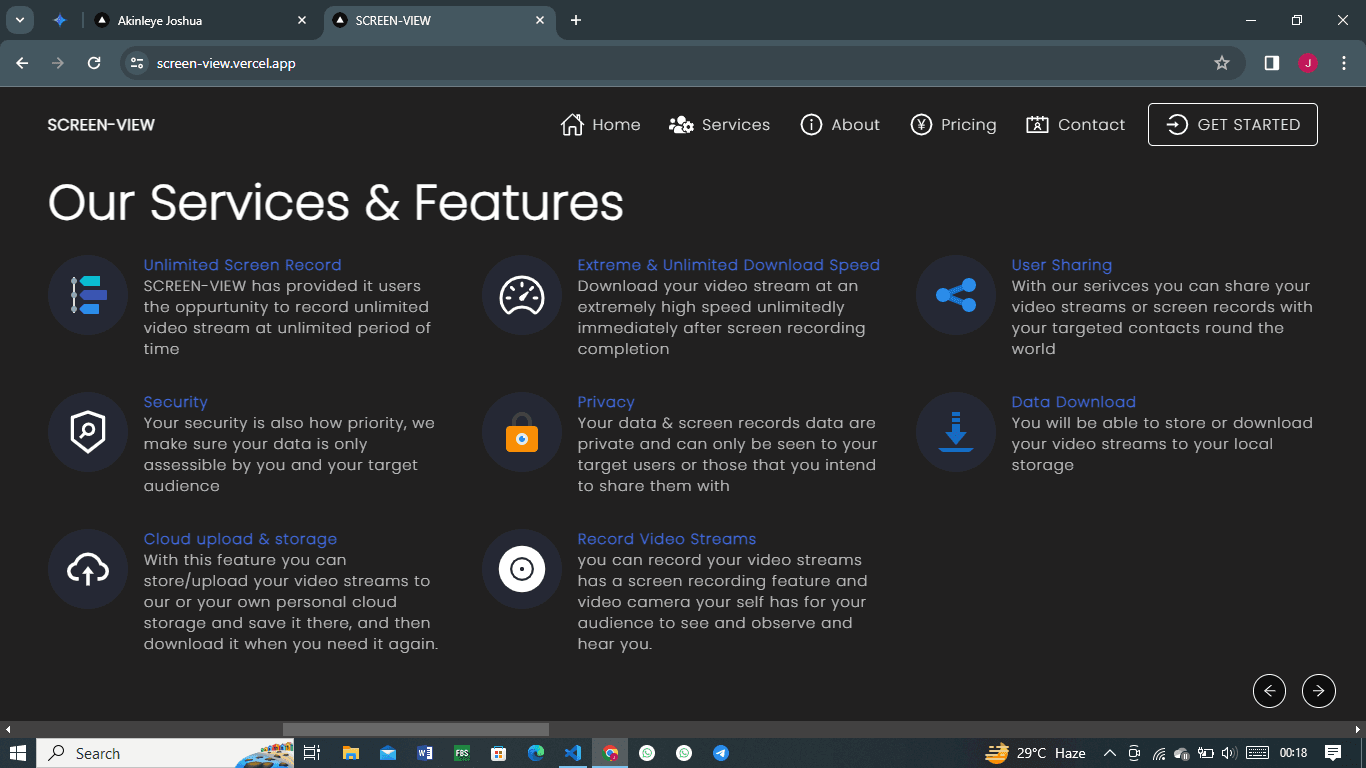Open the Pricing navigation link
Image resolution: width=1366 pixels, height=768 pixels.
[953, 125]
